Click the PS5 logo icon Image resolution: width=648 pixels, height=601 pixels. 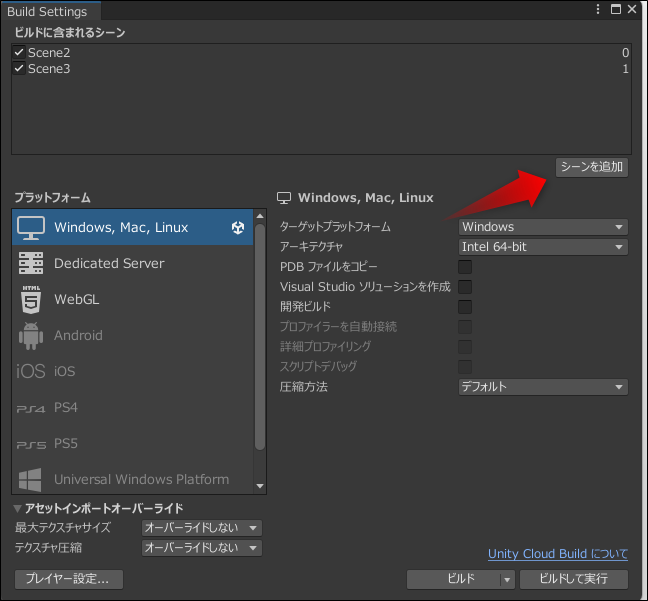pyautogui.click(x=31, y=445)
